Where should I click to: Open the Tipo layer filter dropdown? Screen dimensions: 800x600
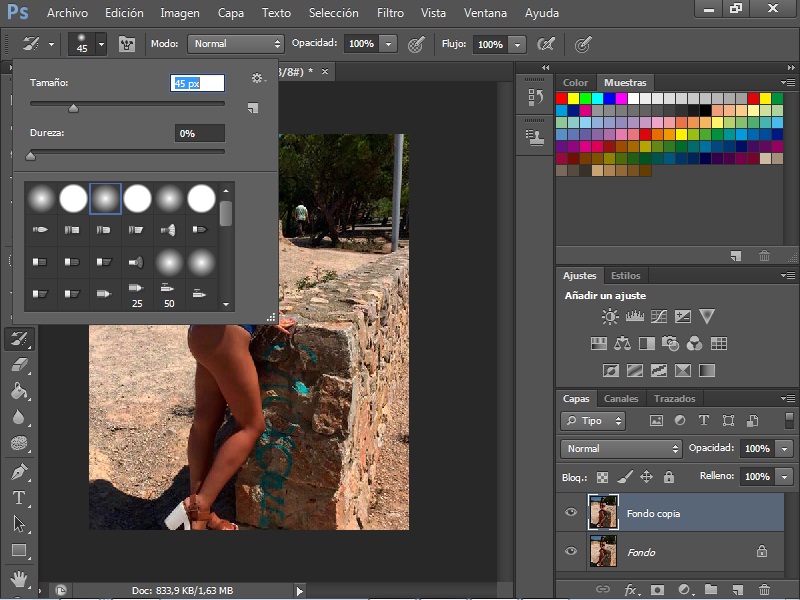pyautogui.click(x=593, y=421)
